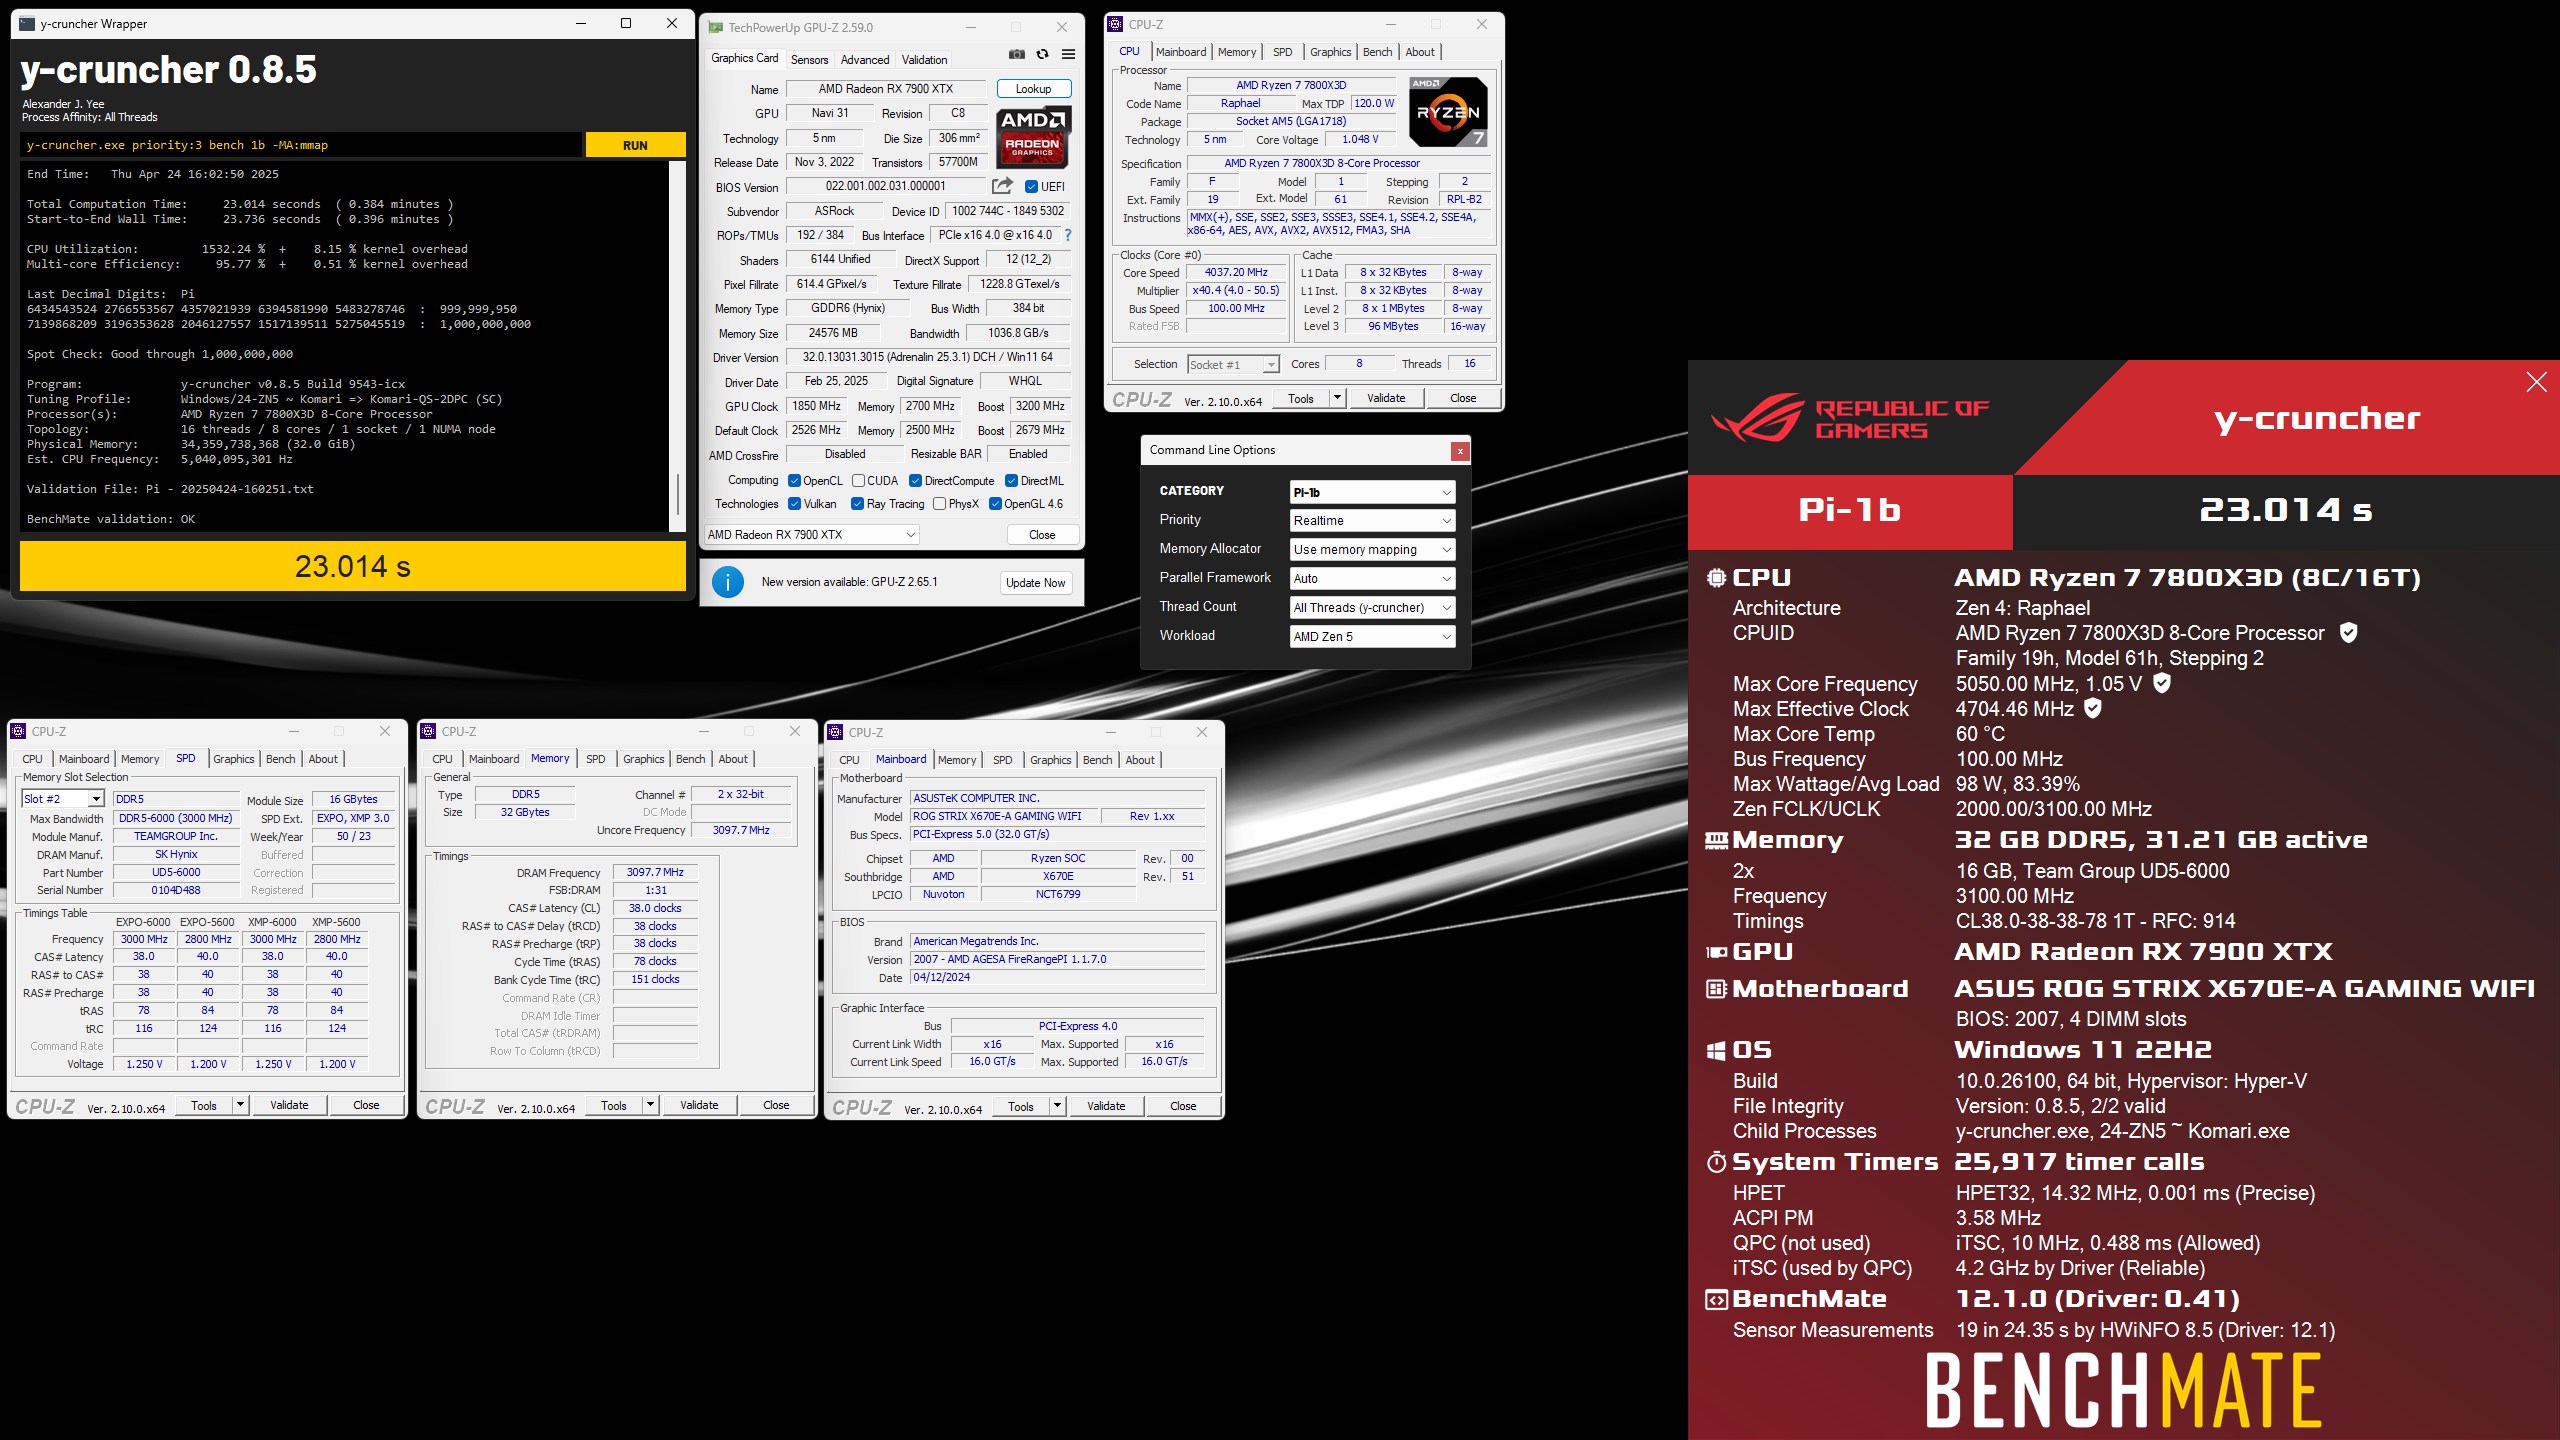Open the Category dropdown showing Pi-1b

[1372, 492]
